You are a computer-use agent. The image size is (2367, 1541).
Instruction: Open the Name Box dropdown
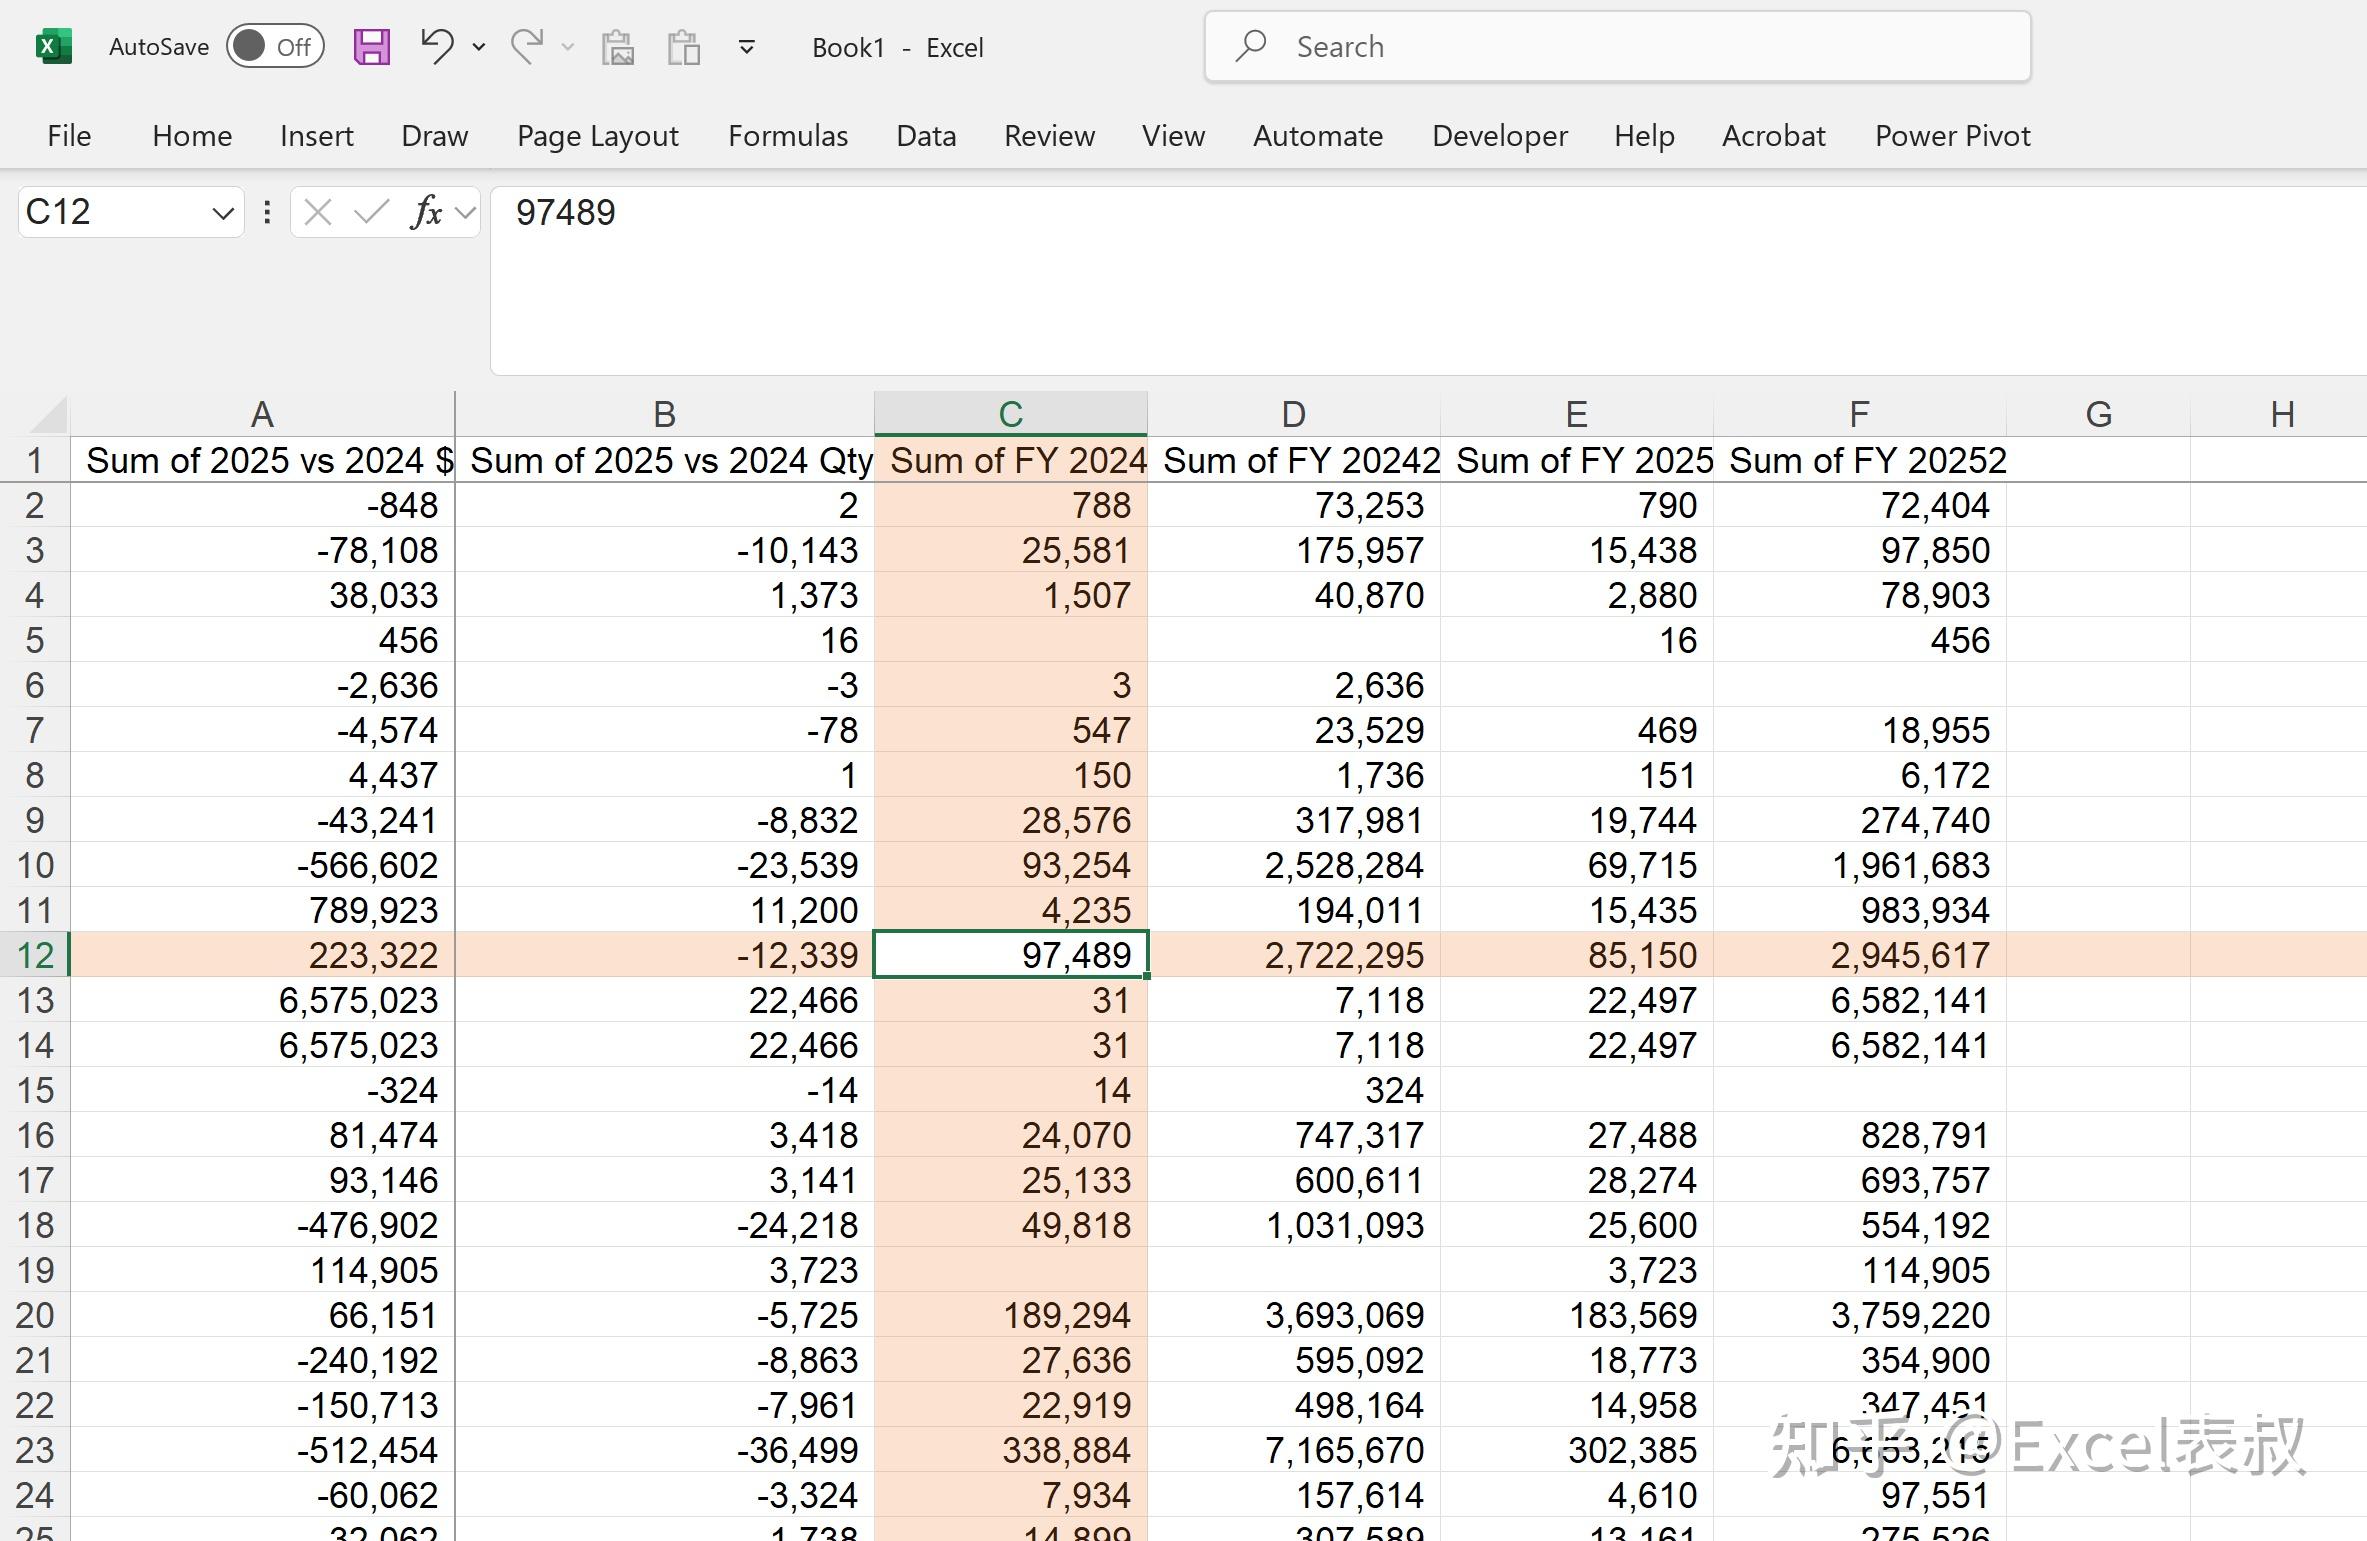(221, 212)
